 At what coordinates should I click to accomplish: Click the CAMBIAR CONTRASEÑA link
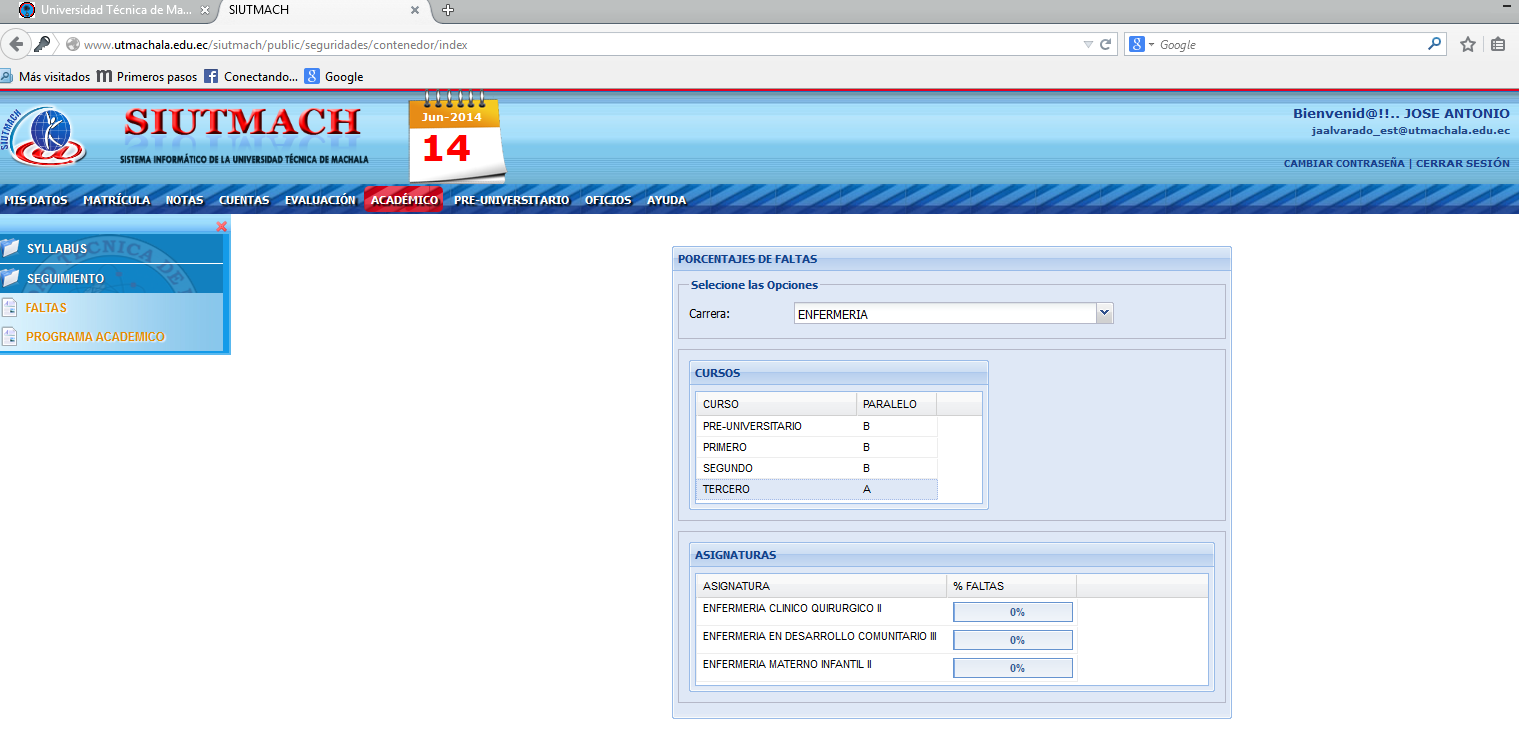1344,163
